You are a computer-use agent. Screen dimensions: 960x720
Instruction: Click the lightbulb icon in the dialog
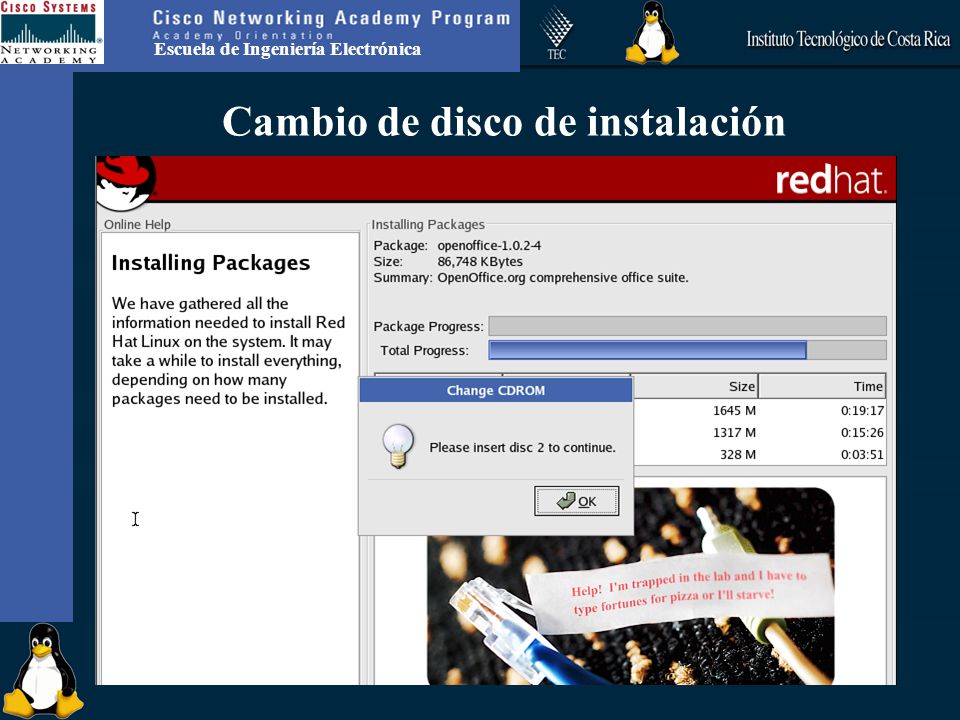click(398, 446)
